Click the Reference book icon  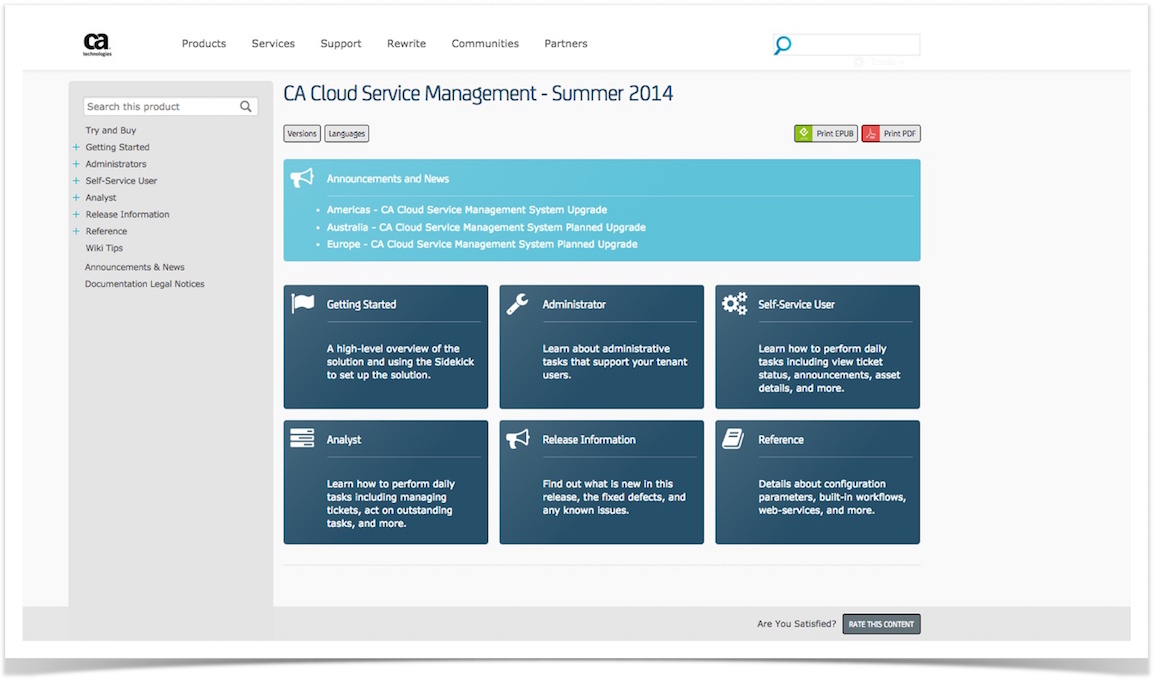[733, 438]
